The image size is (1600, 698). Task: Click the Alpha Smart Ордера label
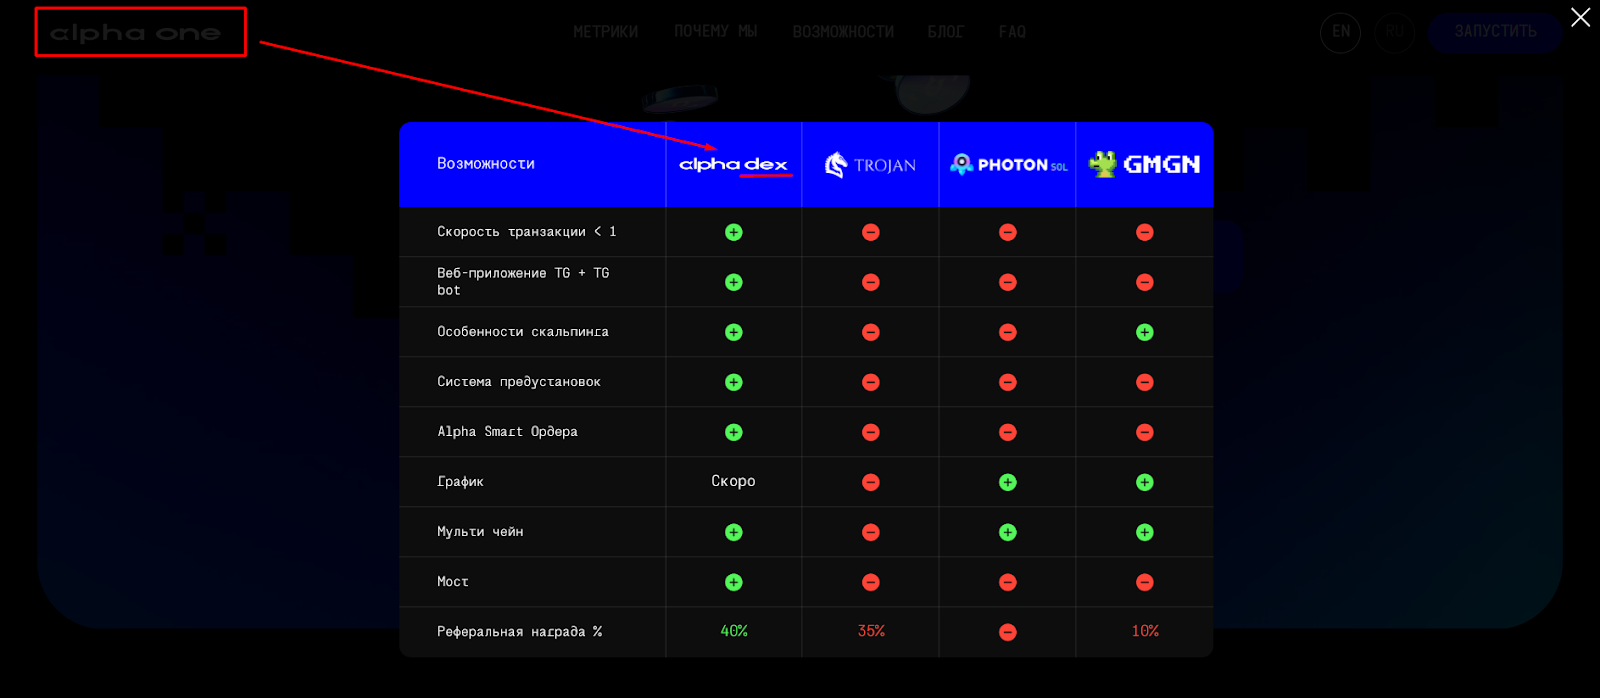click(x=507, y=432)
